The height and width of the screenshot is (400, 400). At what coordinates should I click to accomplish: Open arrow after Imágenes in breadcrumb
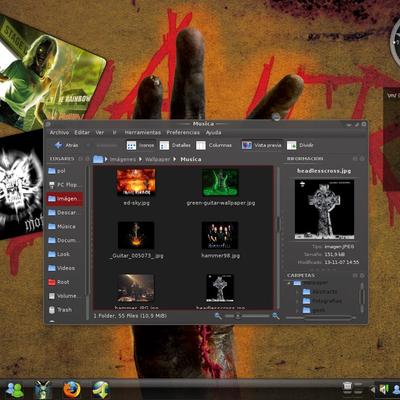click(140, 159)
